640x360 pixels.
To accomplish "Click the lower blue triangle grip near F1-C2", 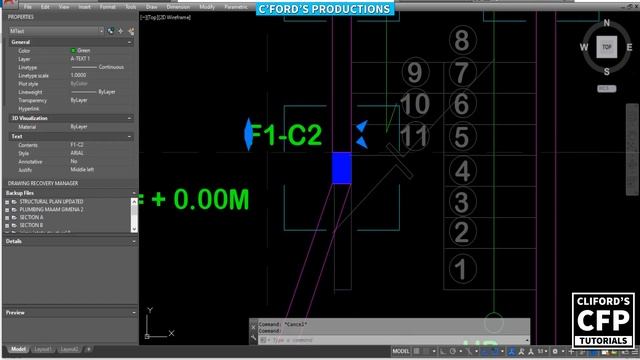I will (362, 142).
